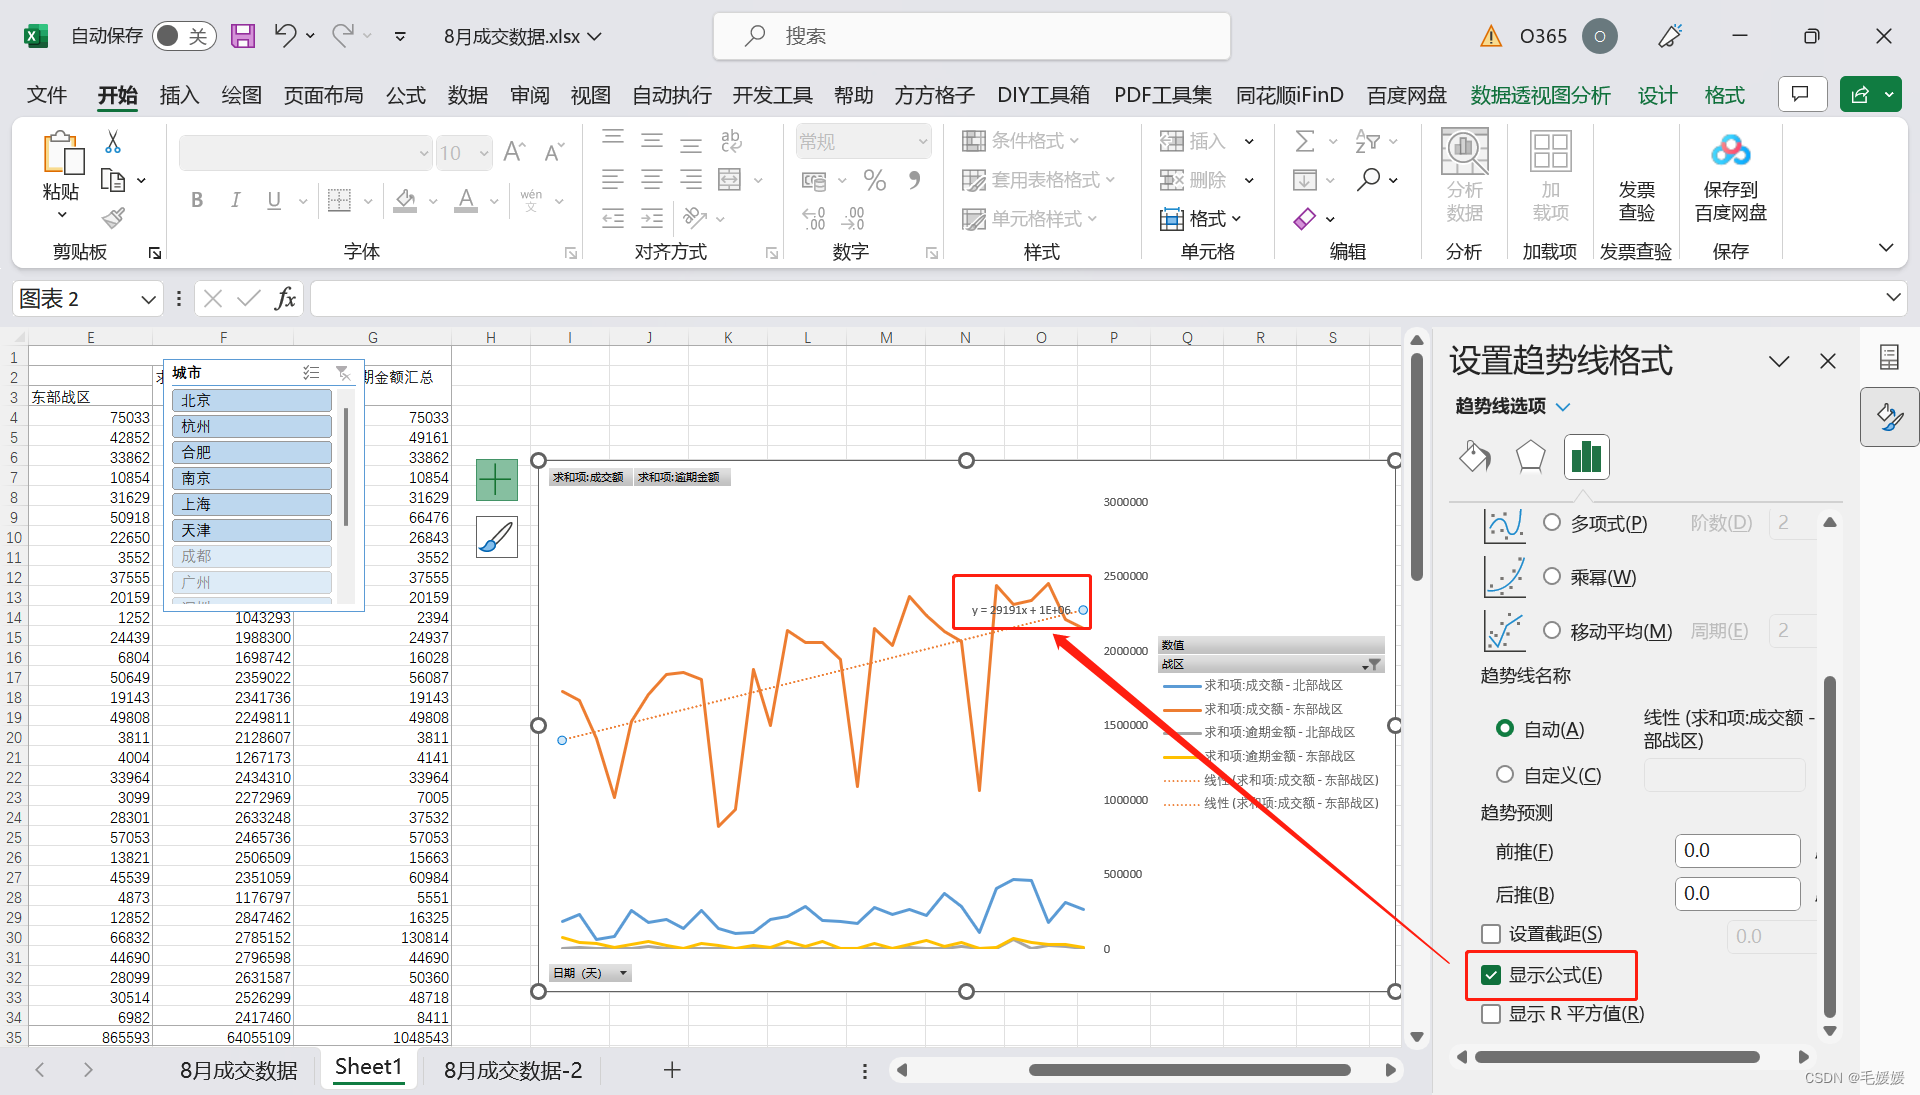1920x1095 pixels.
Task: Open the Name Box dropdown
Action: [148, 299]
